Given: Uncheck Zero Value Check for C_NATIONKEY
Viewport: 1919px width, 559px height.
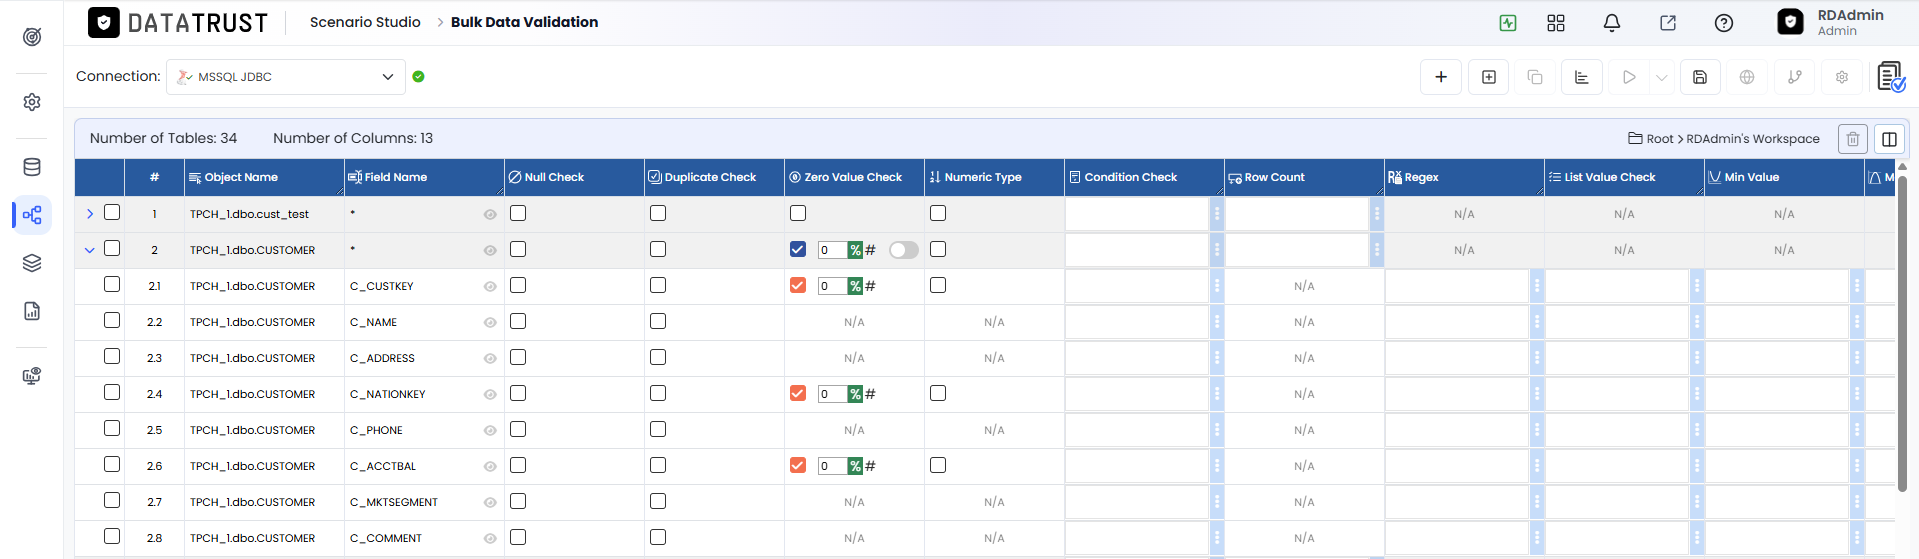Looking at the screenshot, I should point(798,393).
